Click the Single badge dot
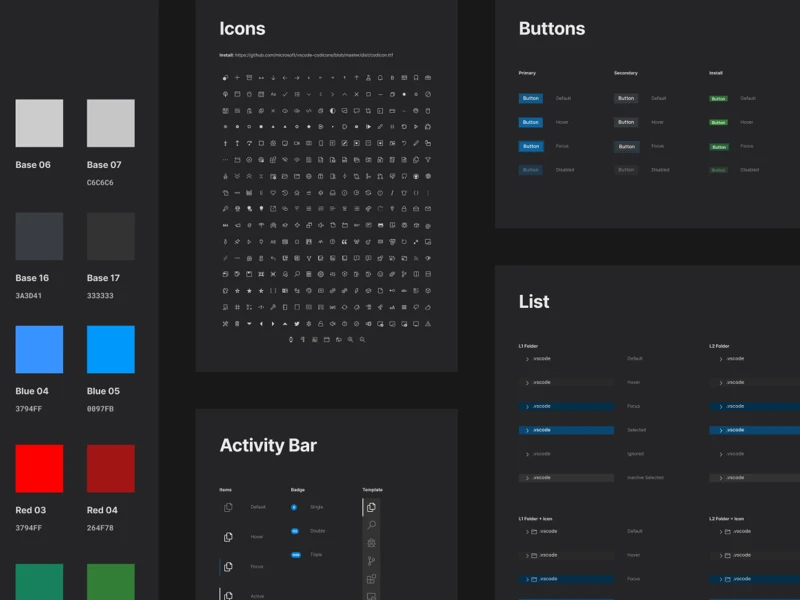Viewport: 800px width, 600px height. pos(294,507)
